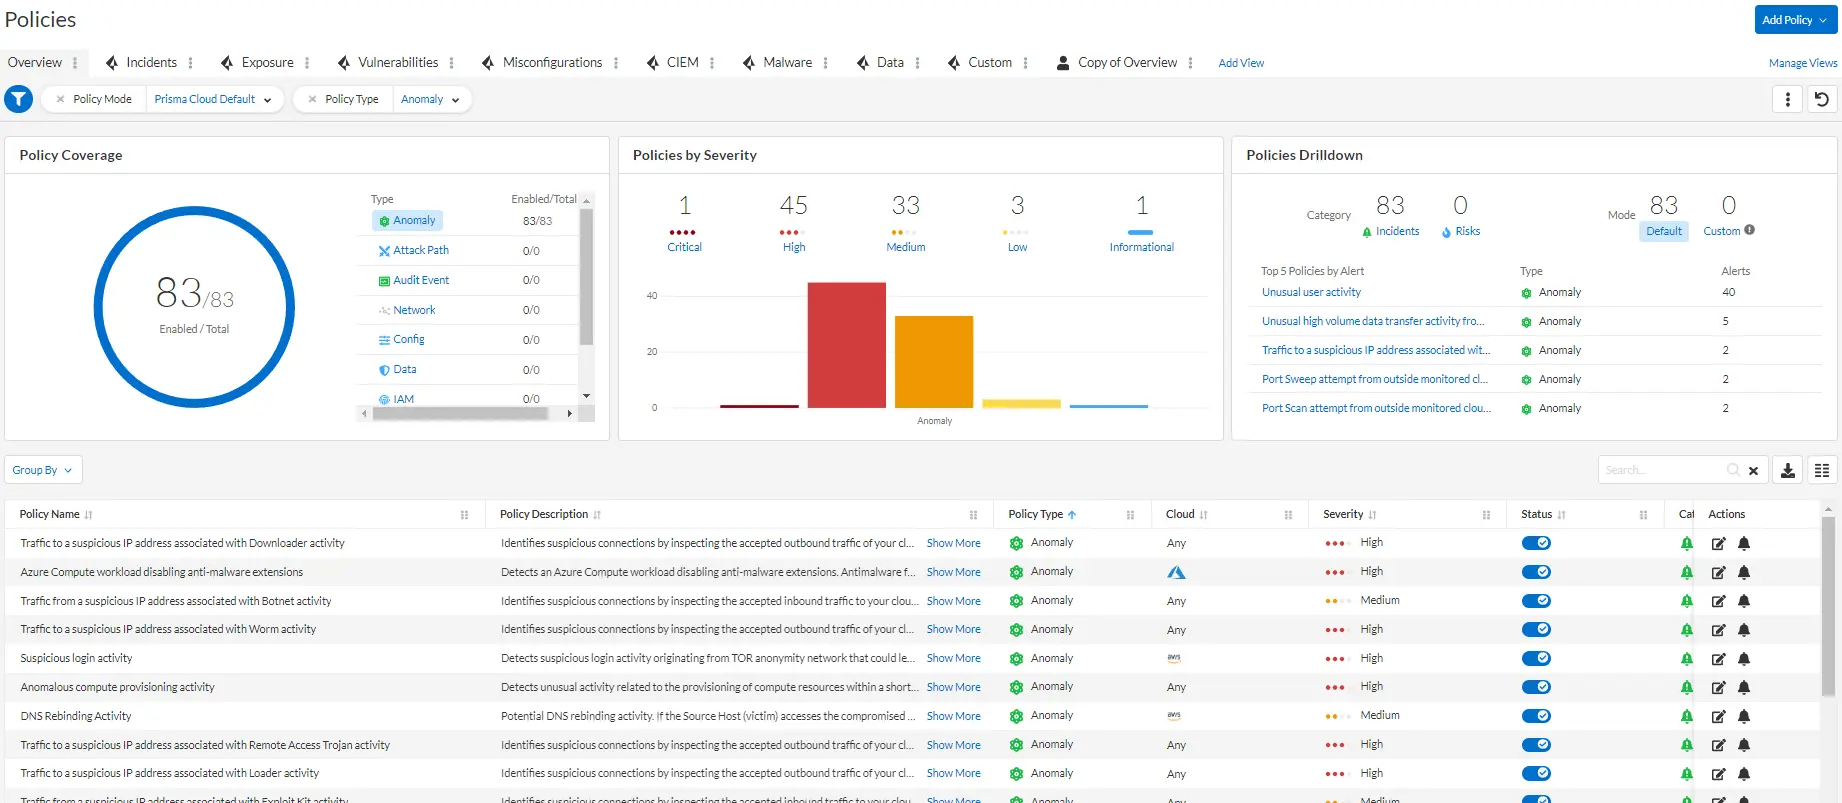Open the Unusual user activity policy link

point(1311,293)
